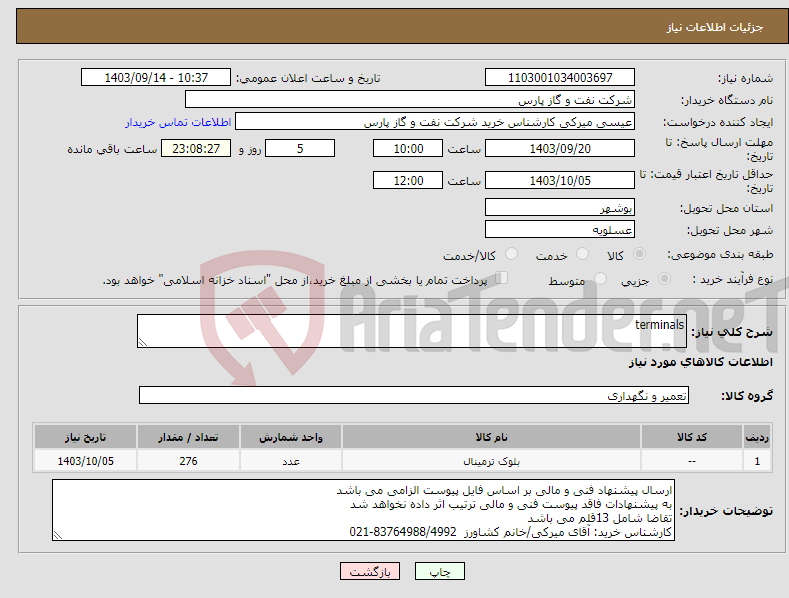Select the جزیی purchase type radio
This screenshot has width=789, height=598.
click(x=664, y=279)
